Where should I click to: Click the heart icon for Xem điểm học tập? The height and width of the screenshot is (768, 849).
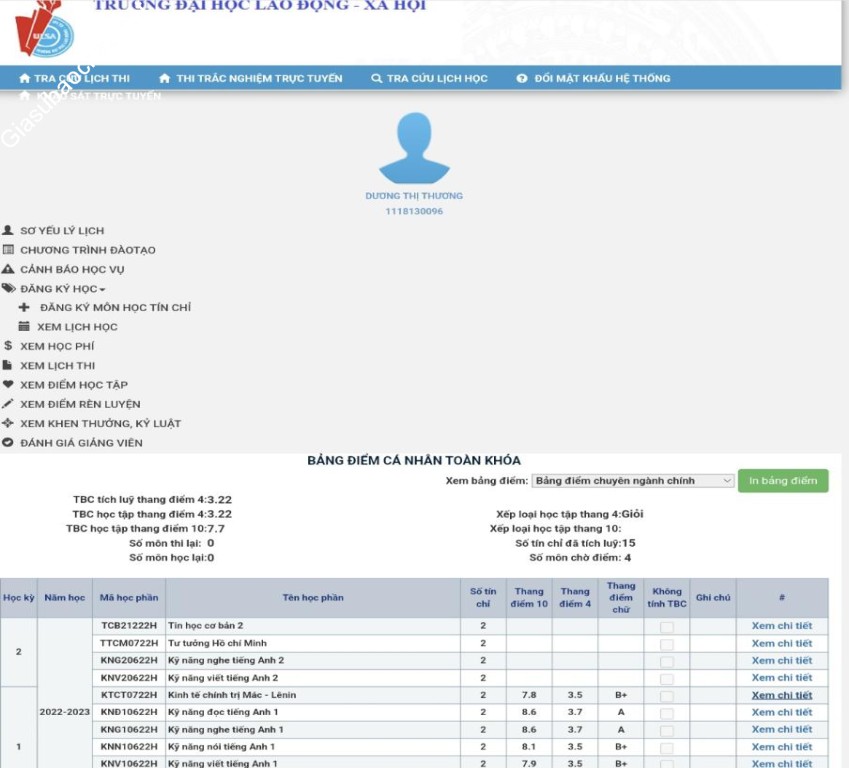coord(8,385)
